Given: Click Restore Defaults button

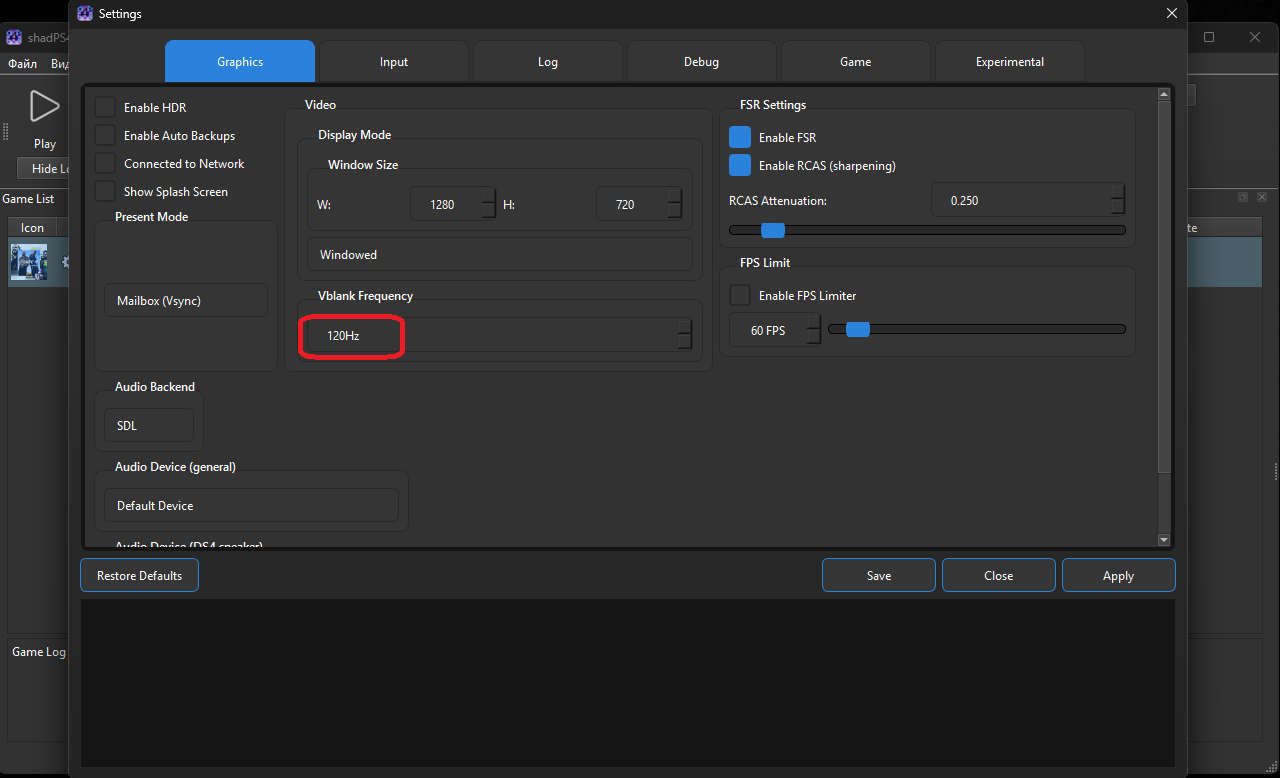Looking at the screenshot, I should point(139,575).
